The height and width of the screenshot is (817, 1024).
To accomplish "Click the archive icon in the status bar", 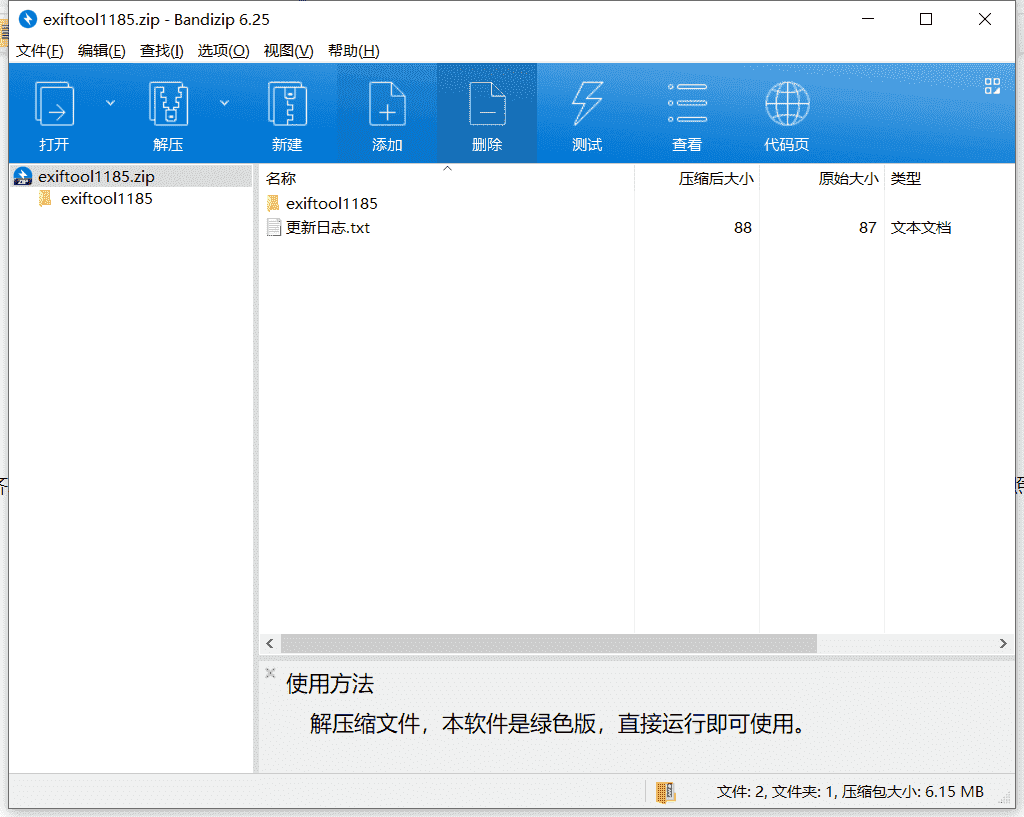I will click(x=665, y=792).
